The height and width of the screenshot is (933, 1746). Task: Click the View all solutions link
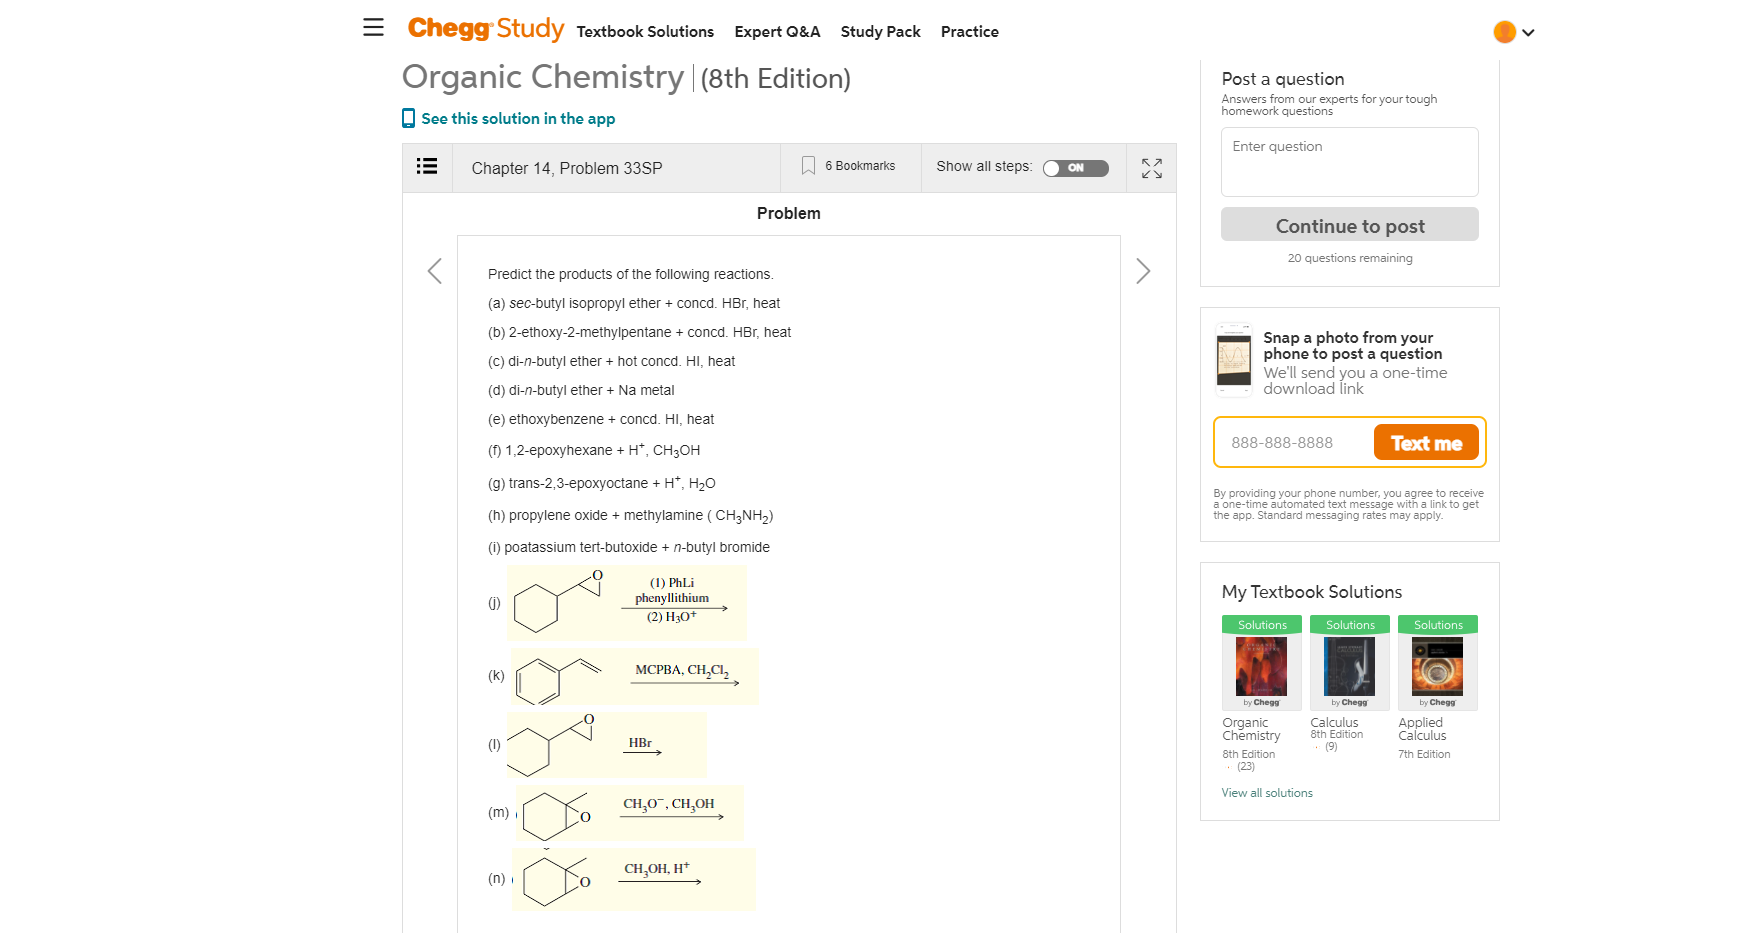coord(1266,793)
